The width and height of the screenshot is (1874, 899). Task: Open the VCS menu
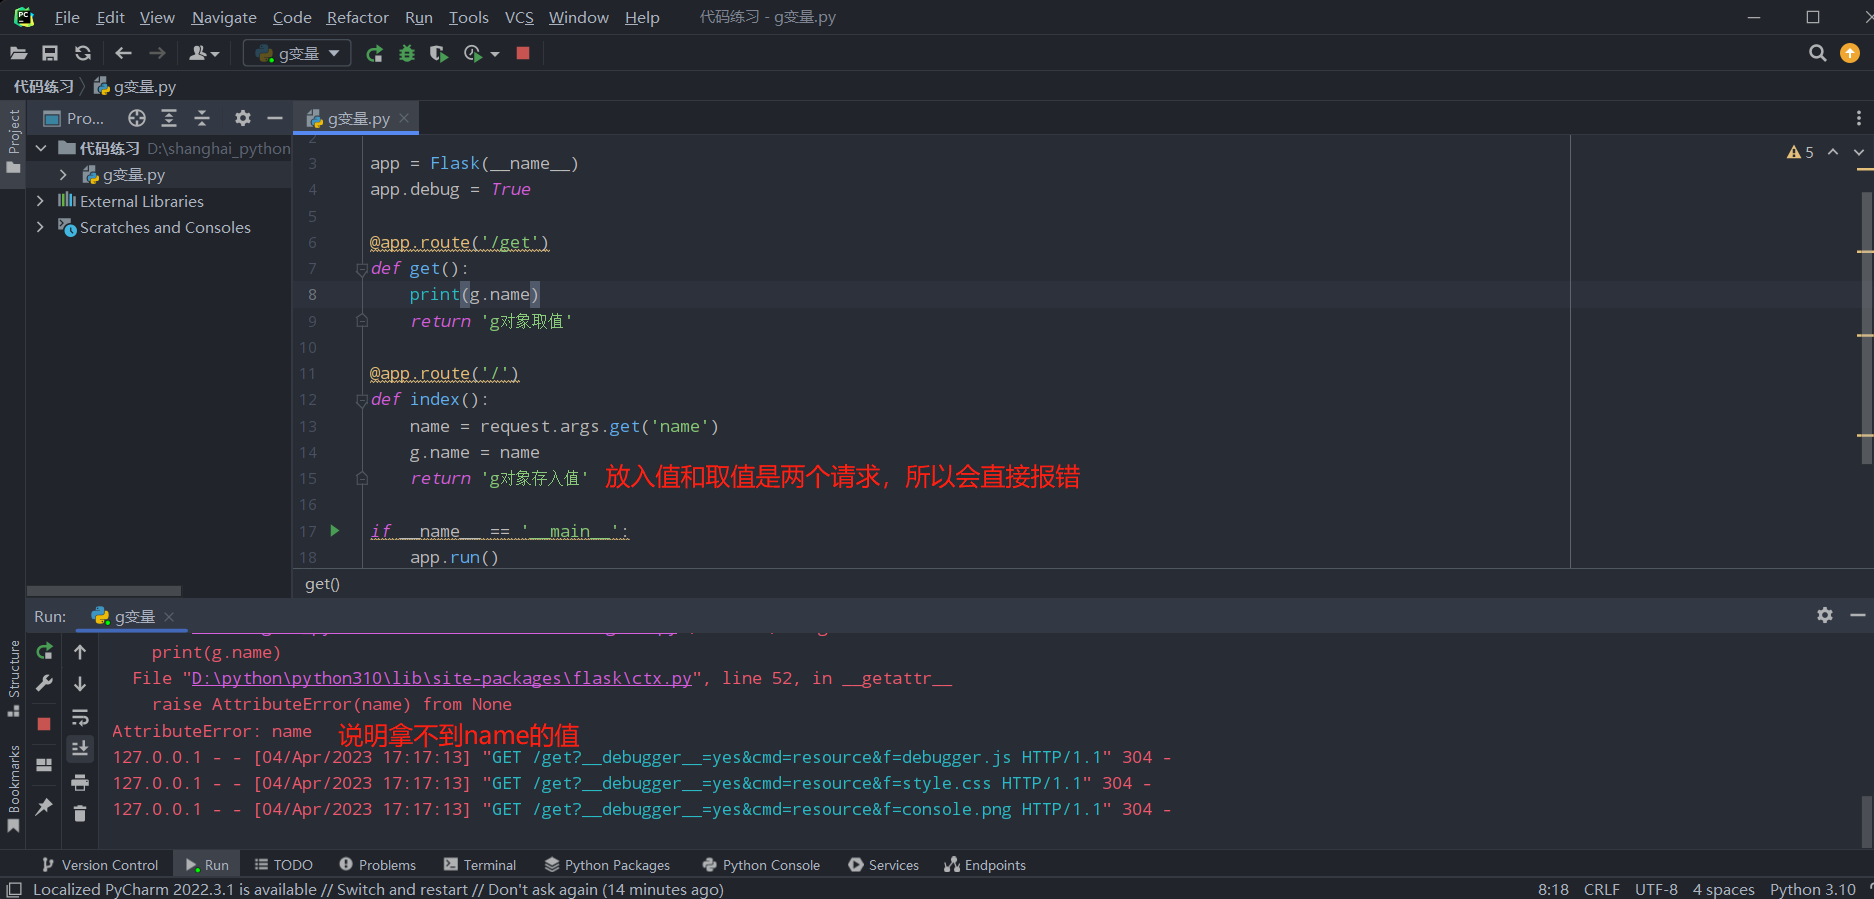(x=519, y=17)
